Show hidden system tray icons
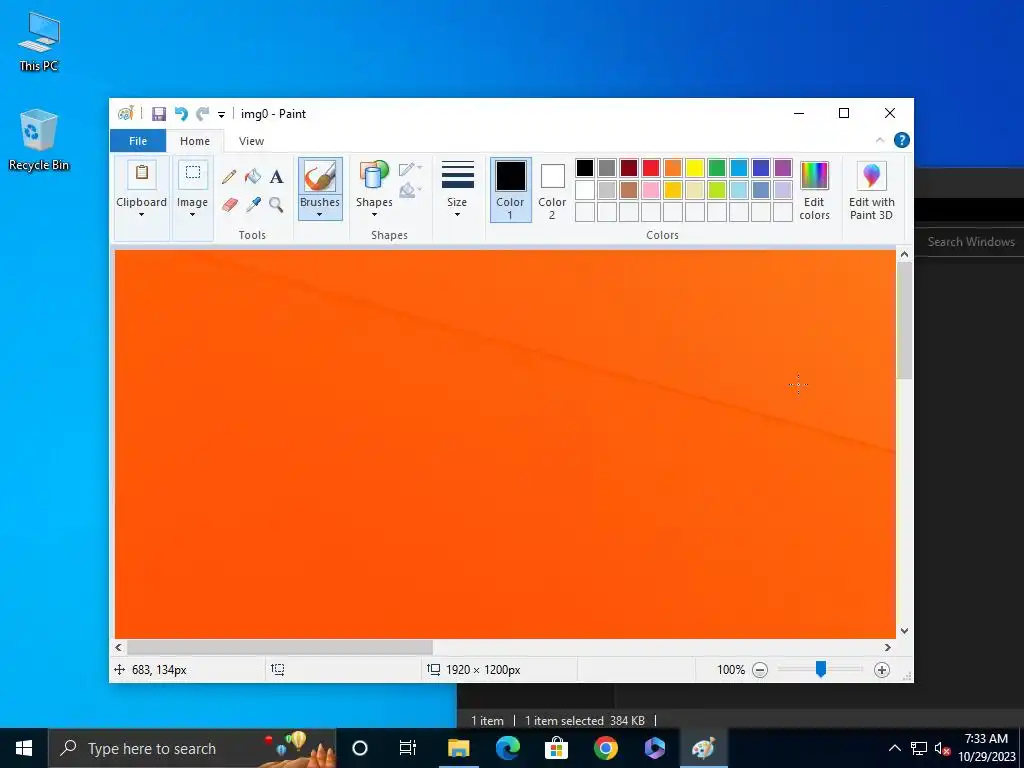The width and height of the screenshot is (1024, 768). (895, 748)
